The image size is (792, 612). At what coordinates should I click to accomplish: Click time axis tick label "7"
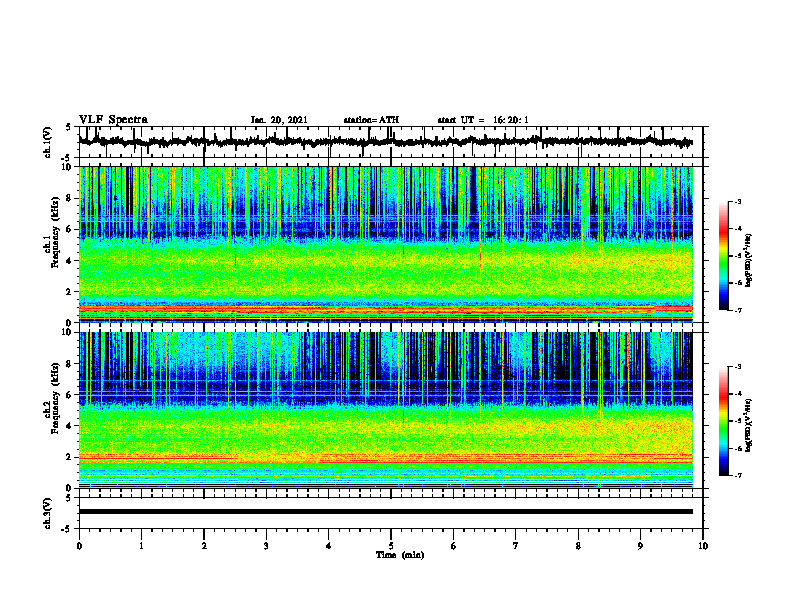click(516, 546)
